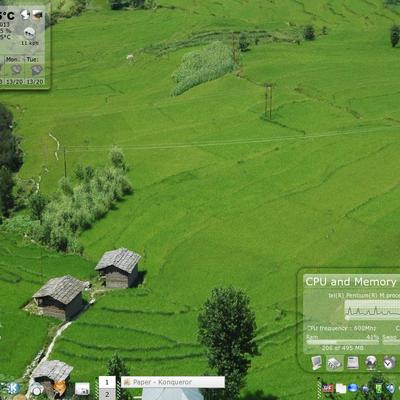Viewport: 400px width, 400px height.
Task: Click the '206 of 495 MB' memory text
Action: click(x=342, y=348)
